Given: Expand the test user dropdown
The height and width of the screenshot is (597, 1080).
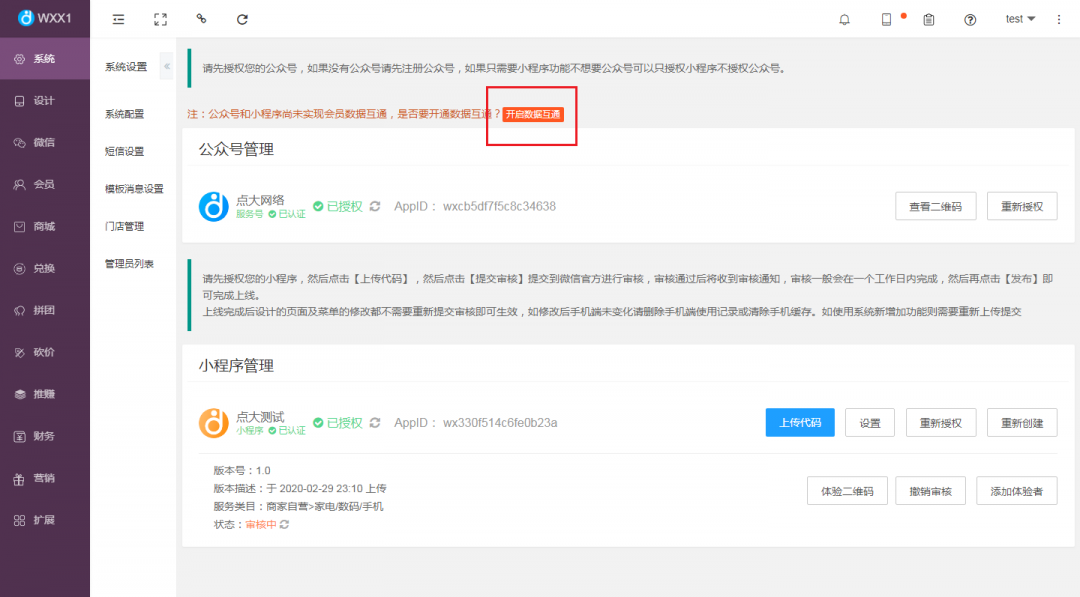Looking at the screenshot, I should pyautogui.click(x=1020, y=19).
